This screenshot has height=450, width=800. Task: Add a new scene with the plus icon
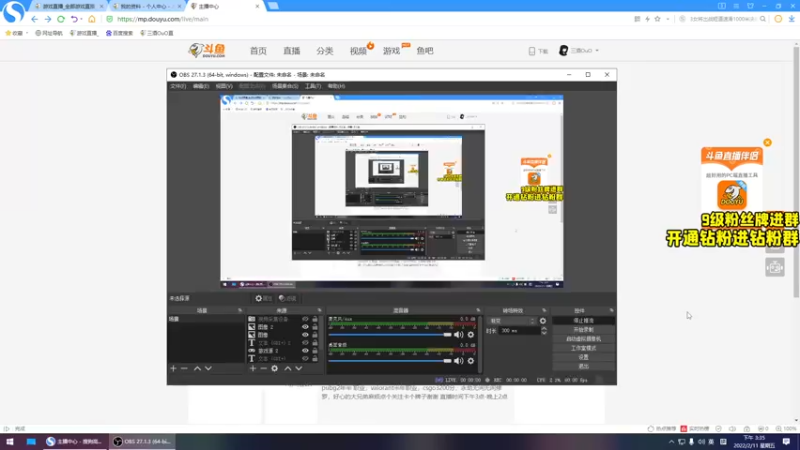[173, 368]
